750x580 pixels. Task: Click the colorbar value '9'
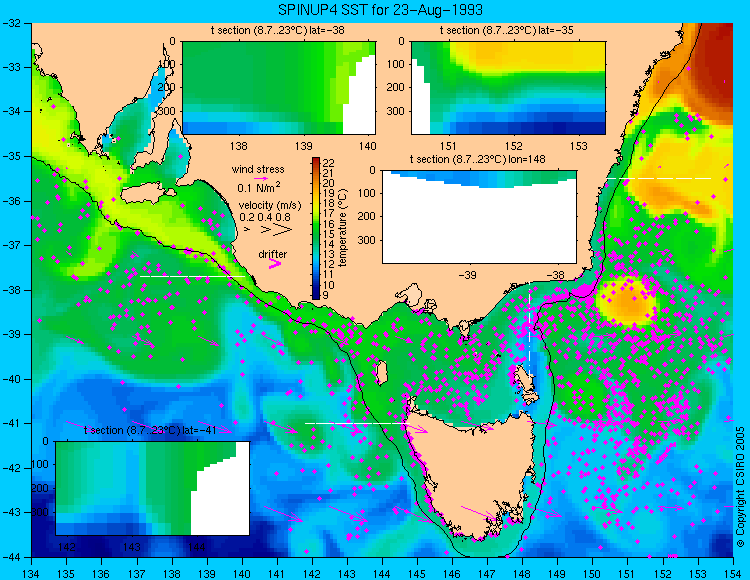click(326, 295)
